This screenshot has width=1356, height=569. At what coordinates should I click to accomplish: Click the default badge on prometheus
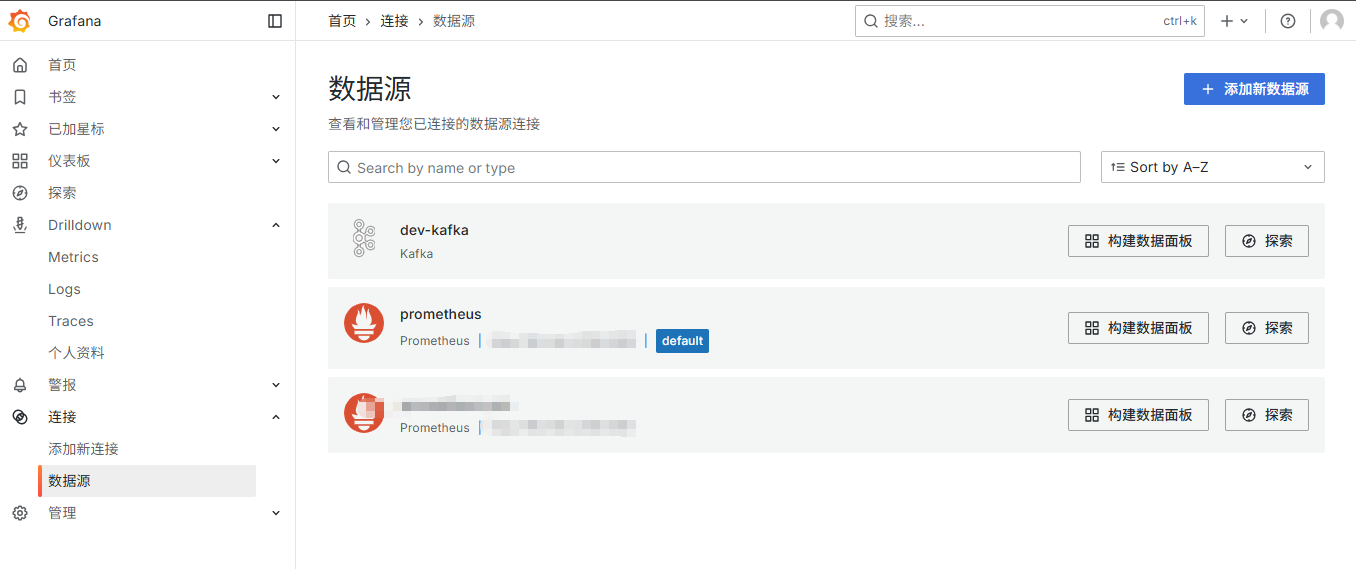click(682, 341)
